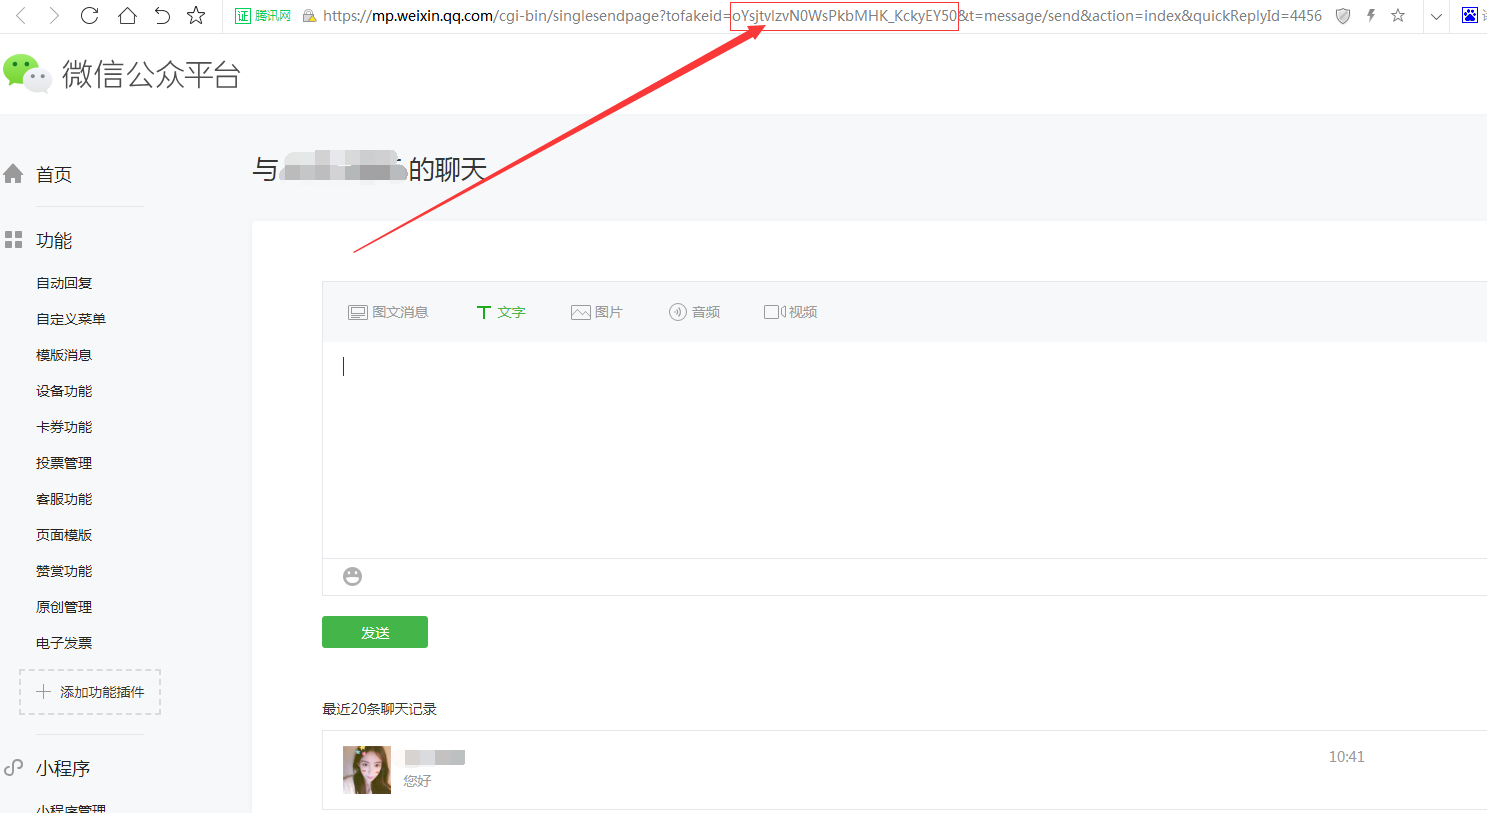
Task: Open the browser home page icon
Action: (127, 16)
